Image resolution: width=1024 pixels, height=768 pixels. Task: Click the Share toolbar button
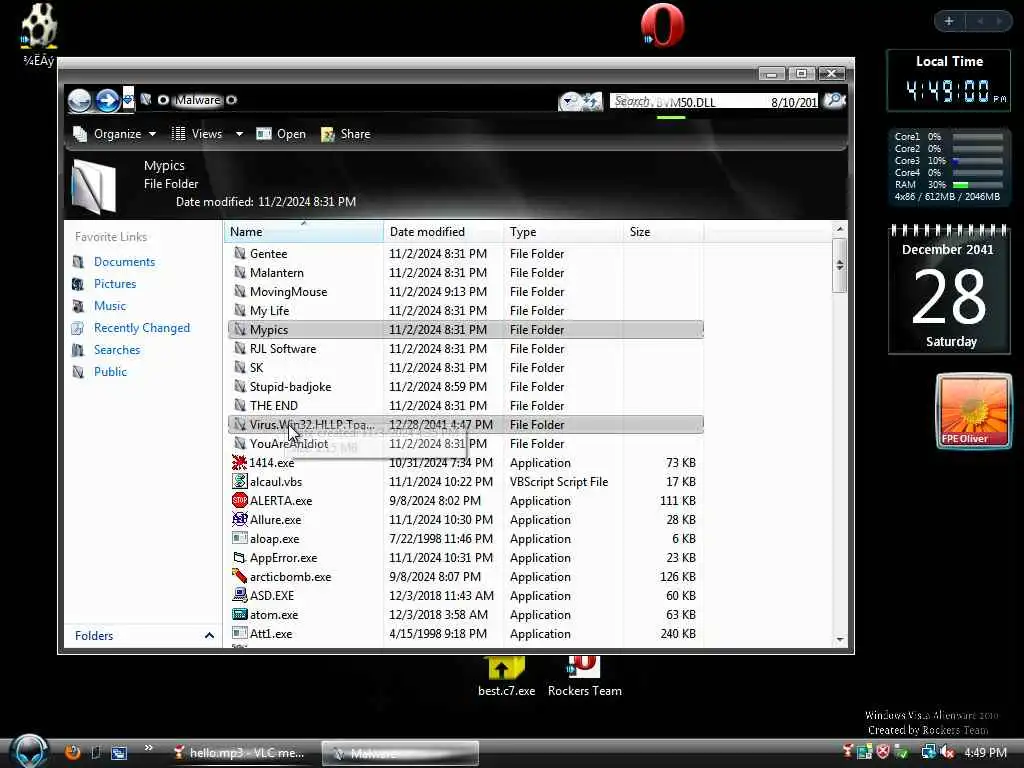(x=345, y=134)
